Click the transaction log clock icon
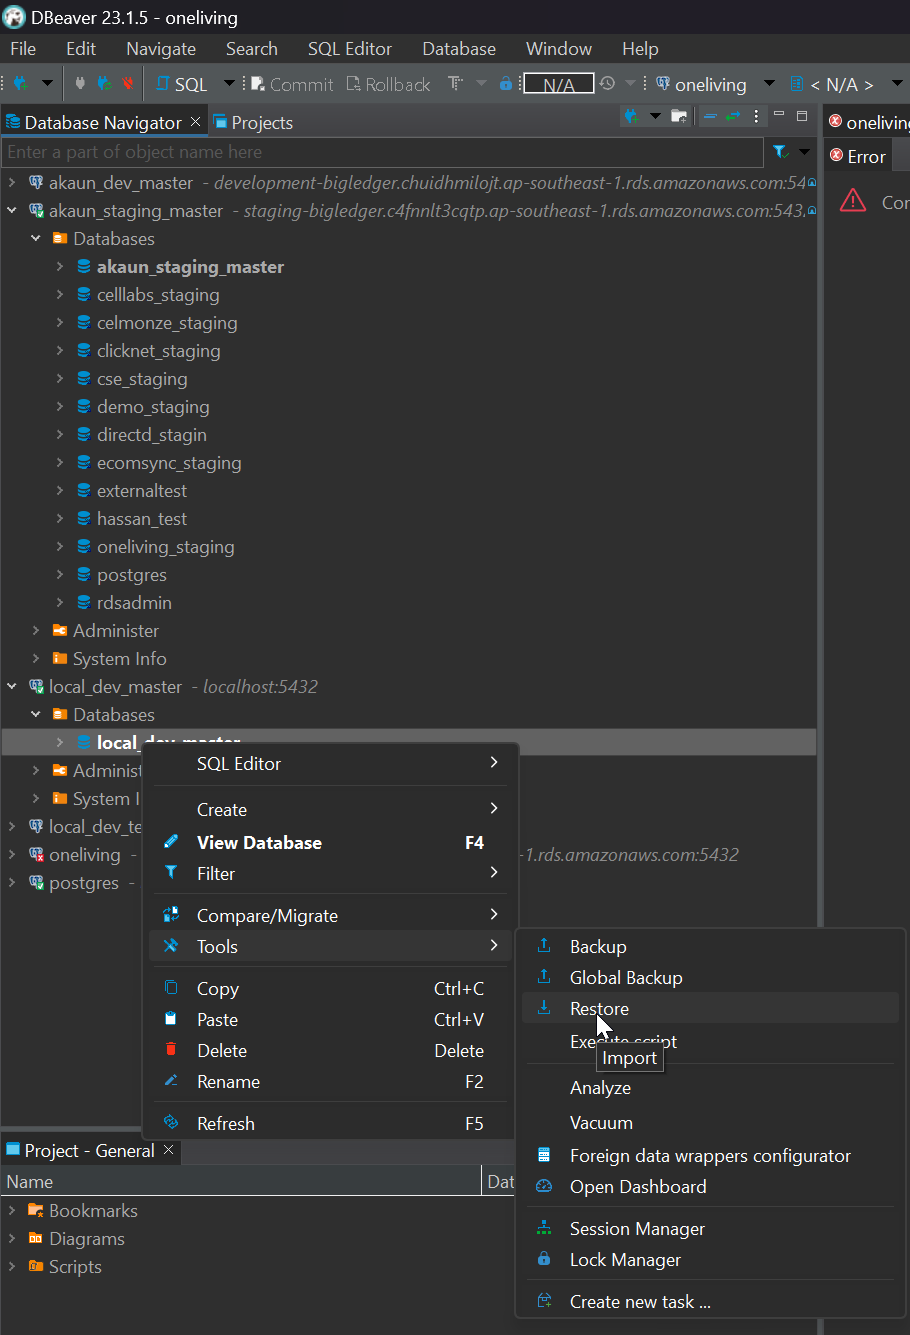This screenshot has width=910, height=1335. [x=607, y=85]
